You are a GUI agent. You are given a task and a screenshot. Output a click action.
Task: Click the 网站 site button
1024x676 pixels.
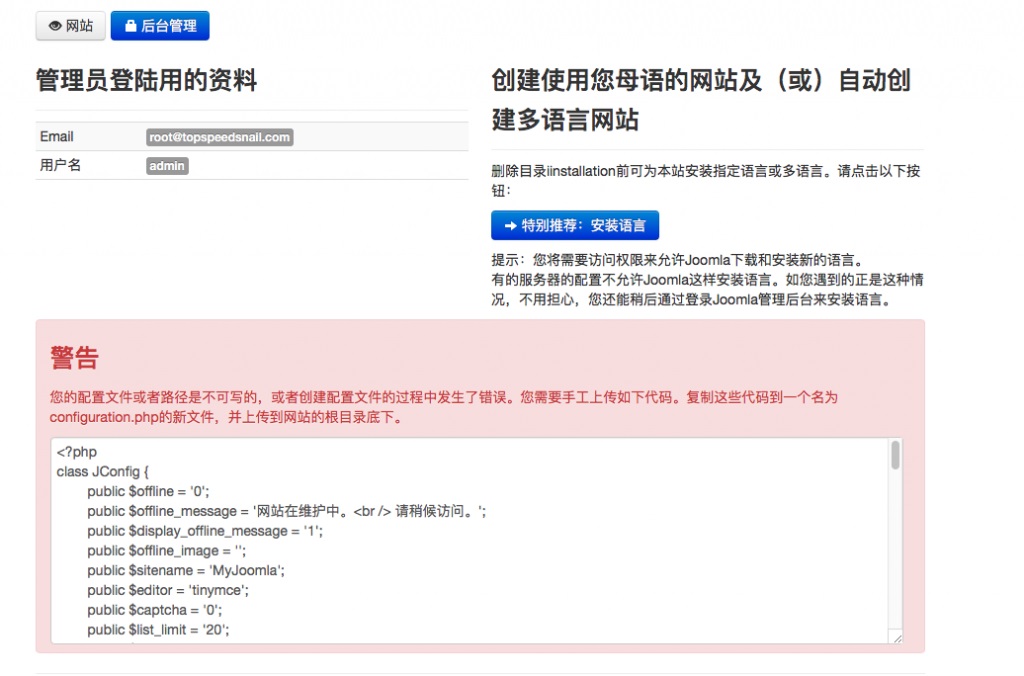pos(71,26)
